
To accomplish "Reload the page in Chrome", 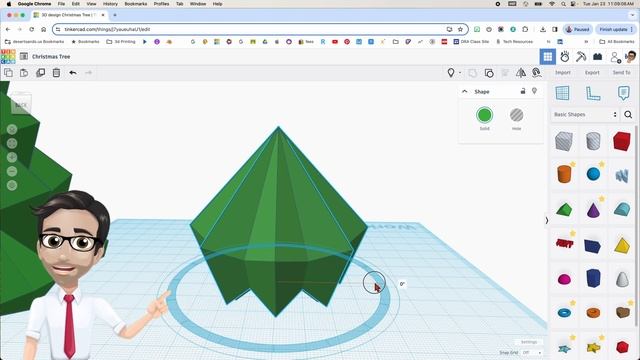I will (x=31, y=29).
